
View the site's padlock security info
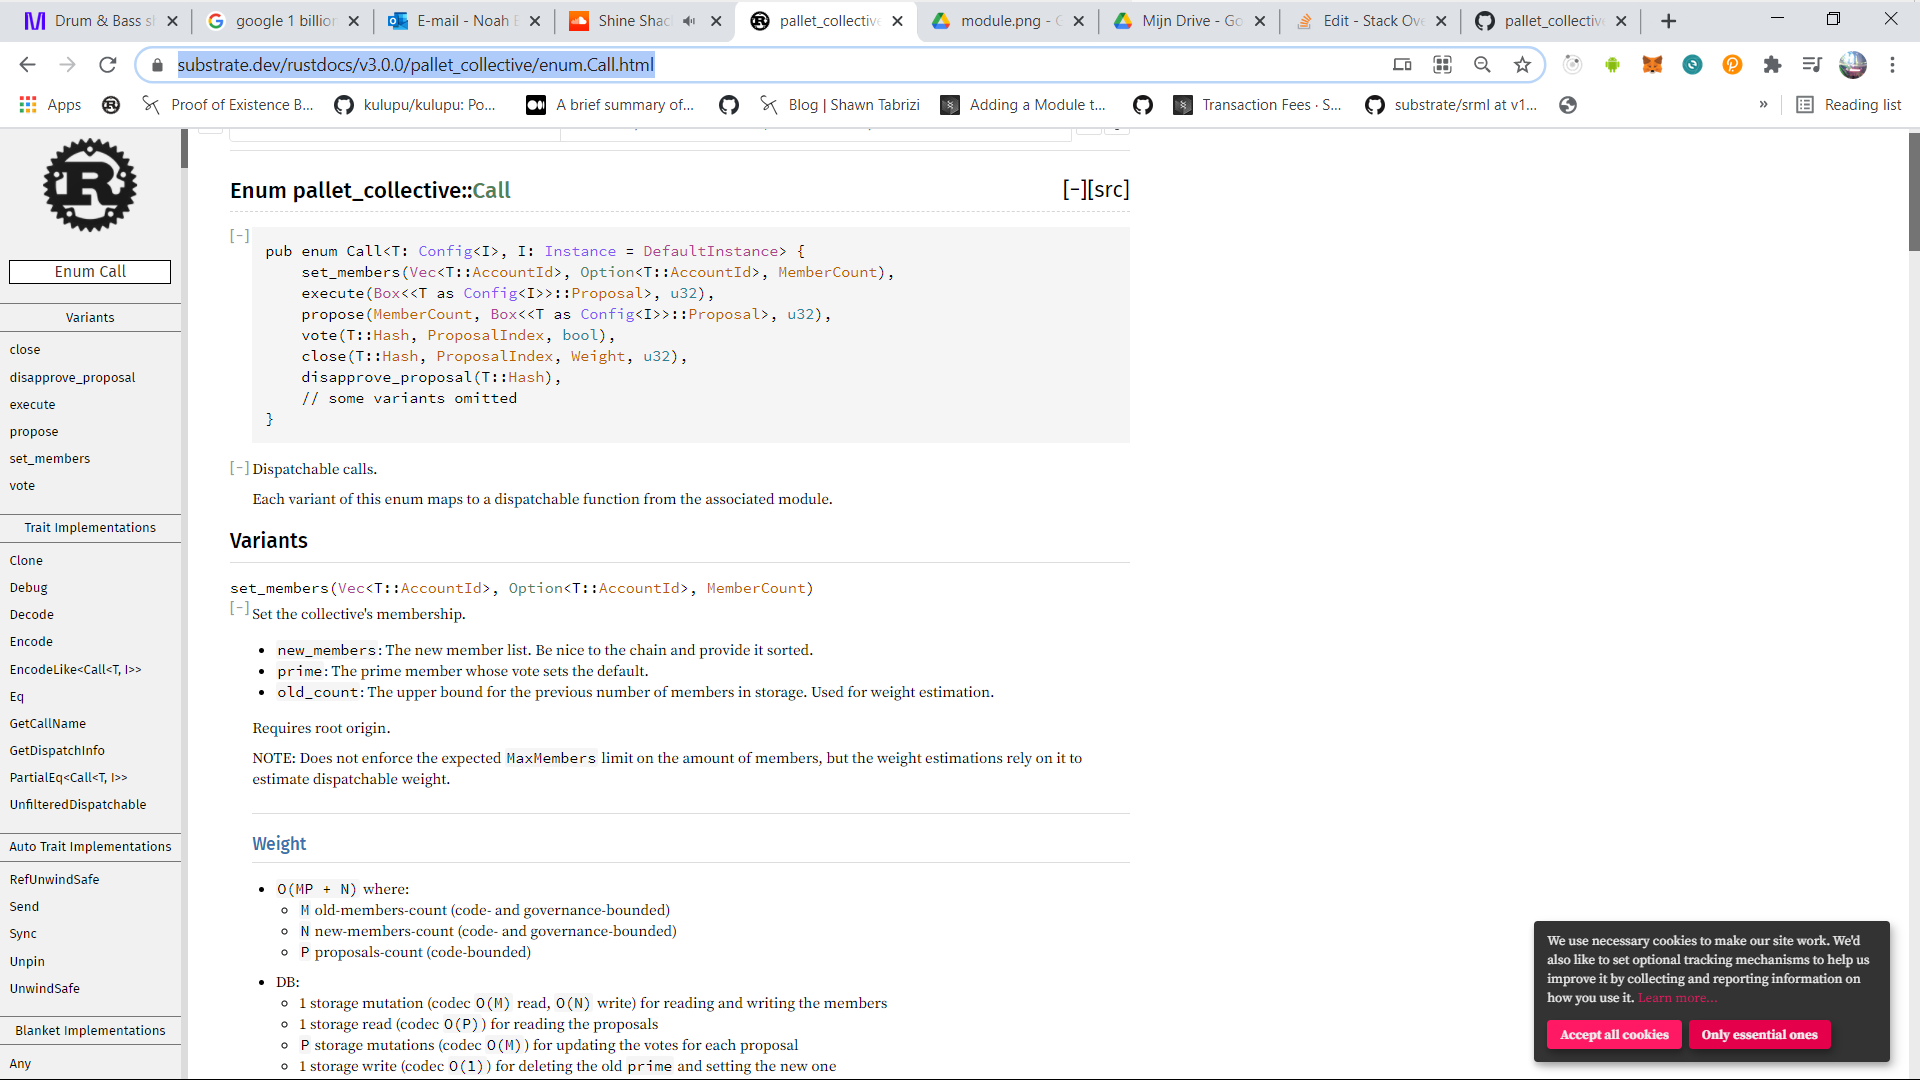[x=157, y=65]
